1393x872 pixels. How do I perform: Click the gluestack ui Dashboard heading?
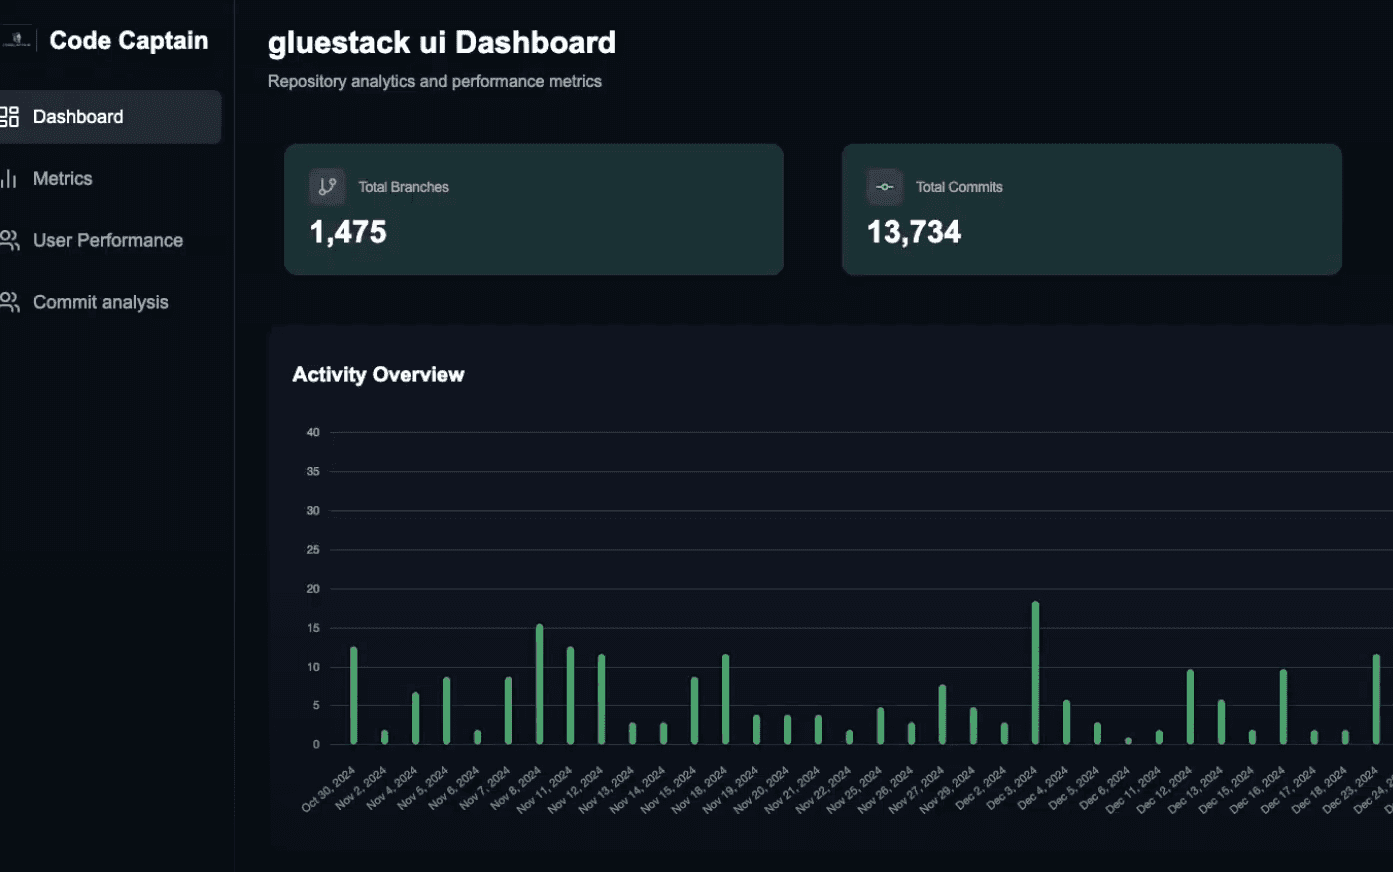(x=442, y=43)
